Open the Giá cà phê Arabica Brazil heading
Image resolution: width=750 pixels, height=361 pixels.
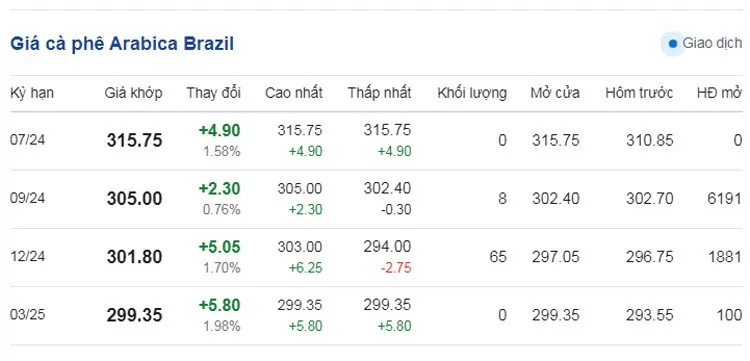(122, 44)
